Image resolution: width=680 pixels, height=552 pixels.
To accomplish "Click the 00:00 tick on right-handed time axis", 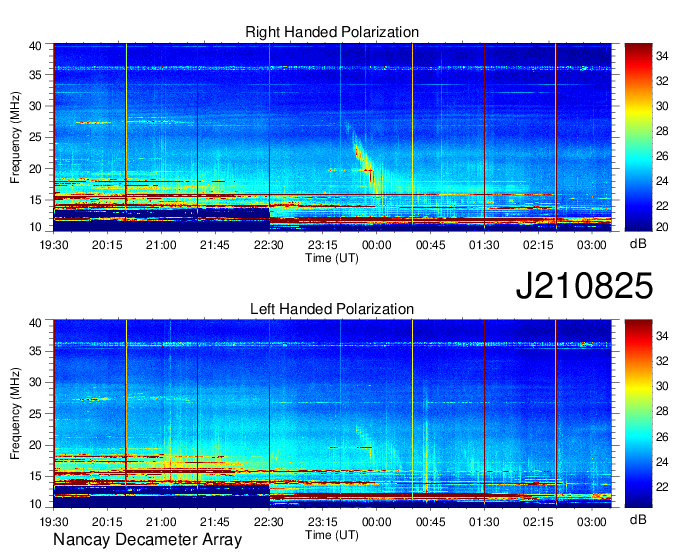I will click(x=376, y=245).
